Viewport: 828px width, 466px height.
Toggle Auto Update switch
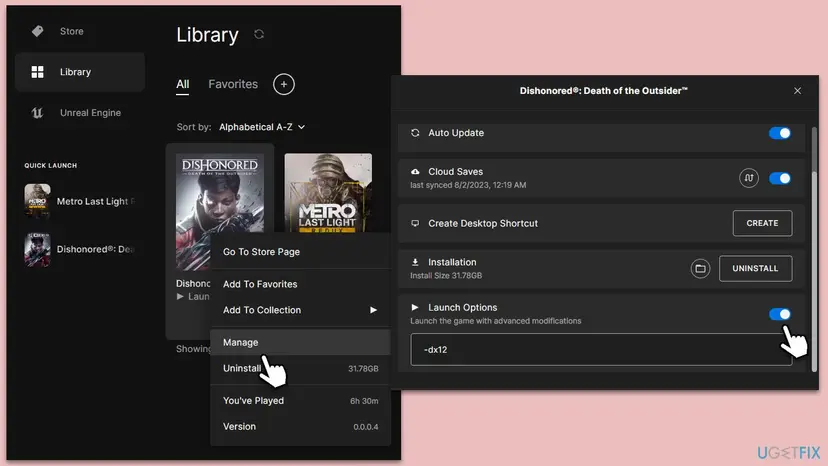point(780,133)
